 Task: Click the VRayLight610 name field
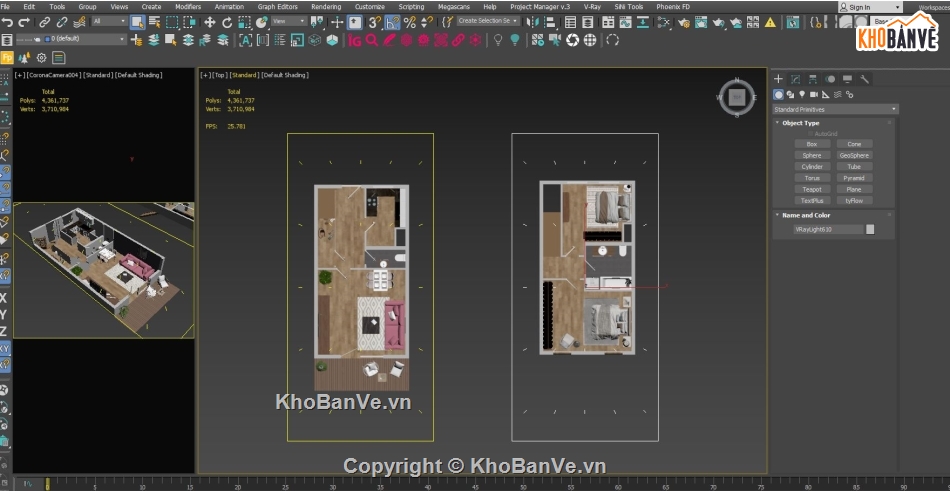point(828,230)
